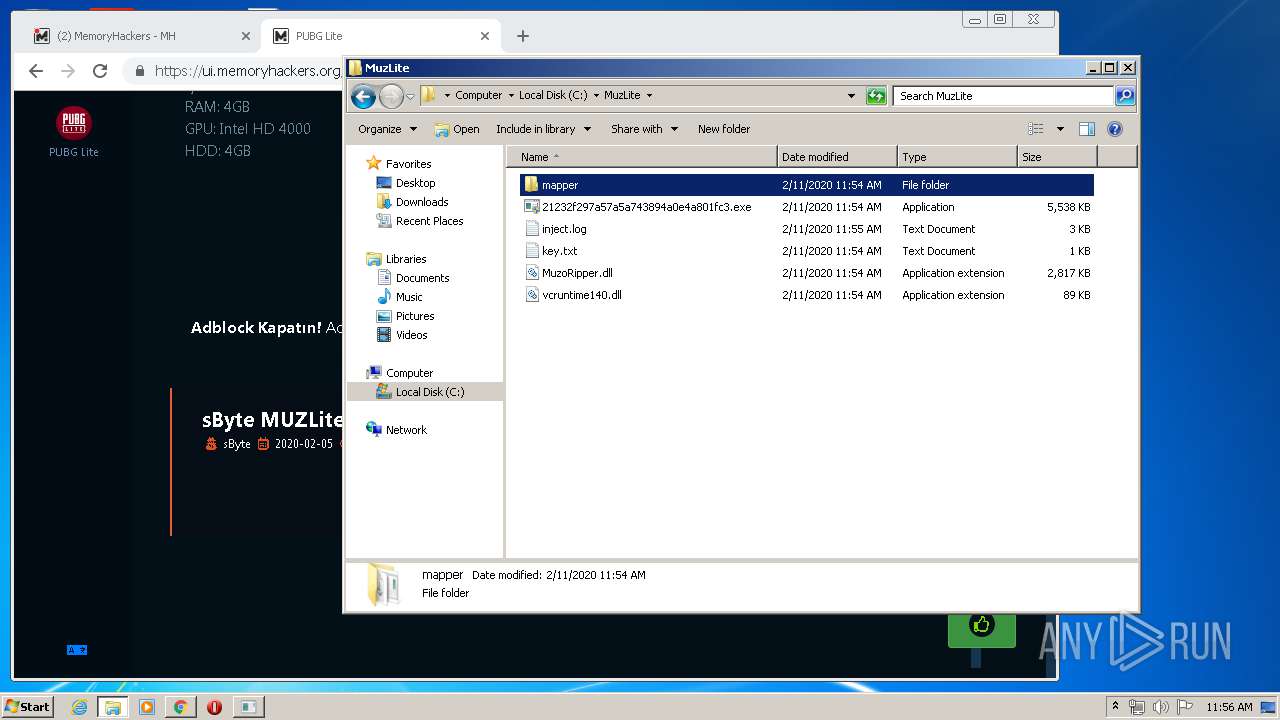Select the MuzoRipper.dll file icon

532,273
